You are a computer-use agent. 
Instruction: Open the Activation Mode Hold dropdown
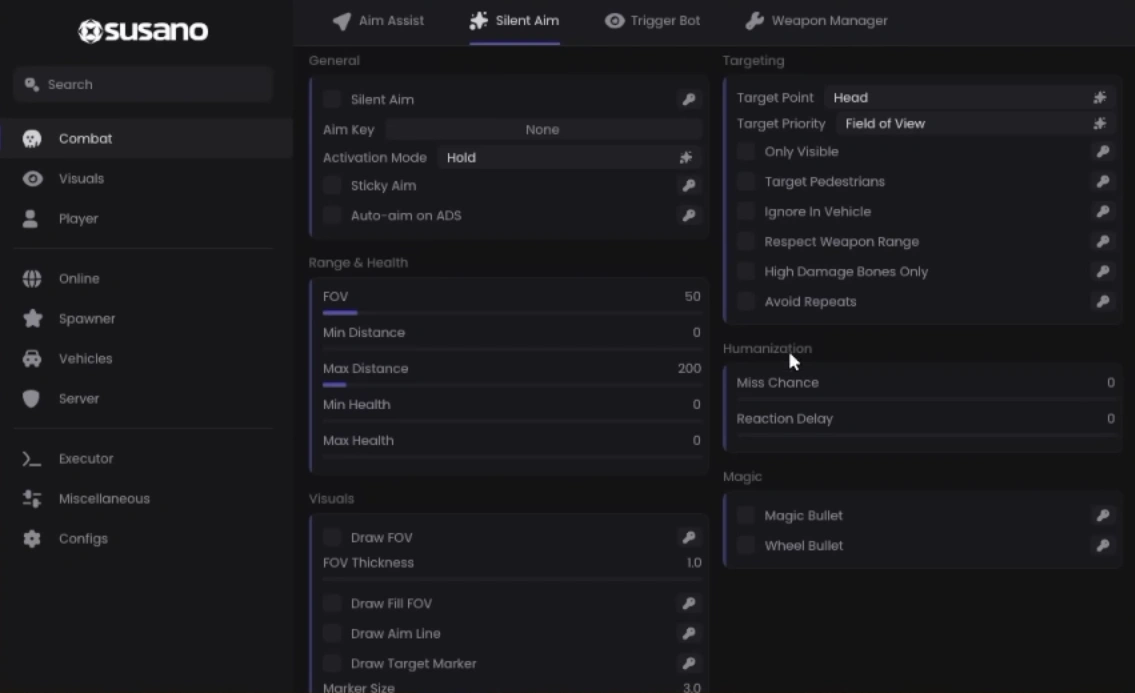(570, 158)
